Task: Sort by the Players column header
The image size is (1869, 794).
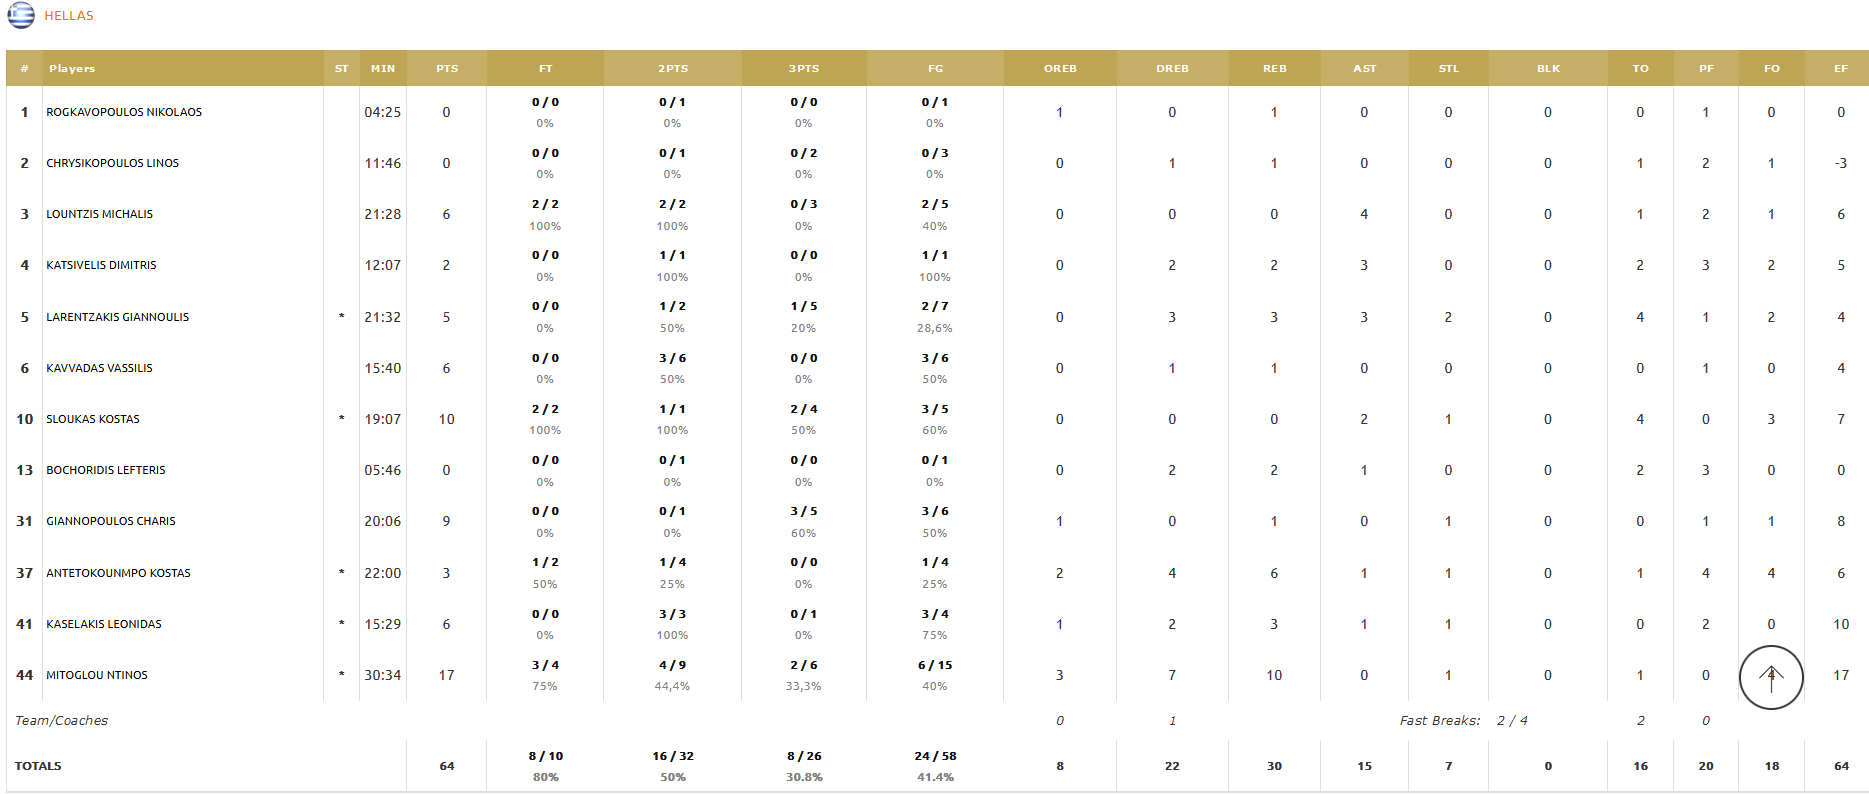Action: [72, 69]
